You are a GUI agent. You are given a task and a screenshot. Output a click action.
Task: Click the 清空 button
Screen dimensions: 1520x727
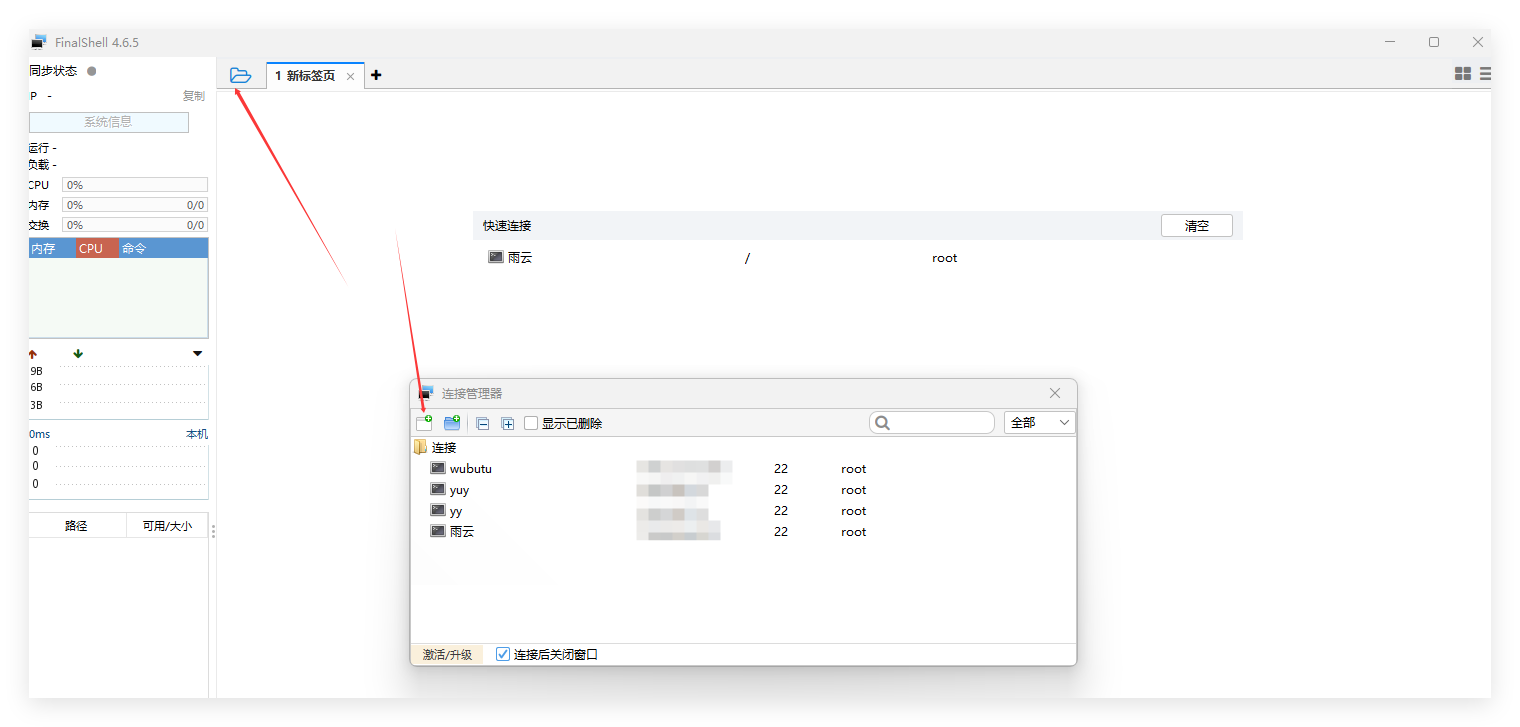click(x=1196, y=226)
